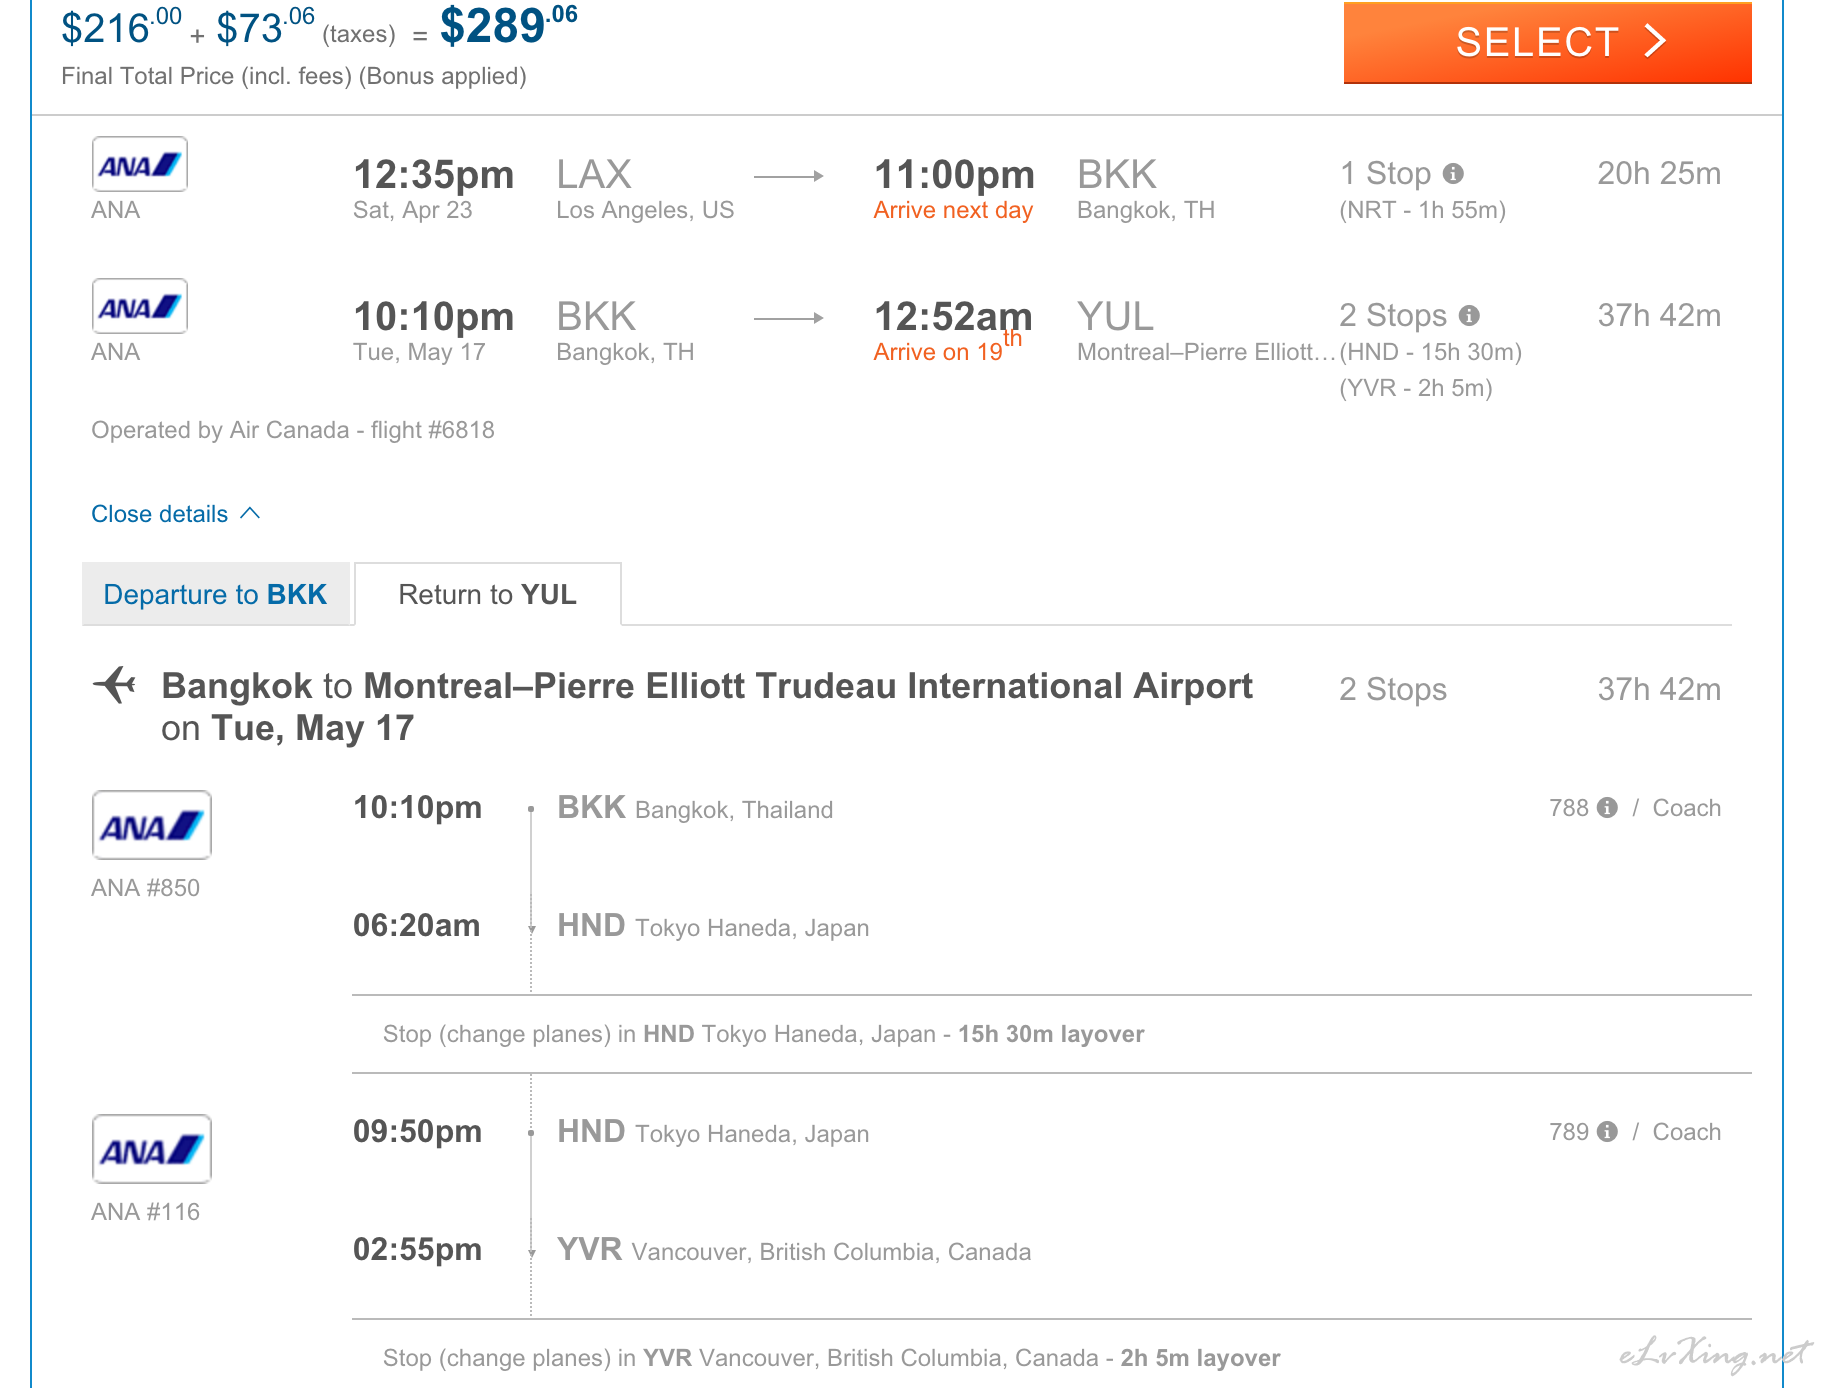Open info icon next to 2 Stops

pos(1469,316)
